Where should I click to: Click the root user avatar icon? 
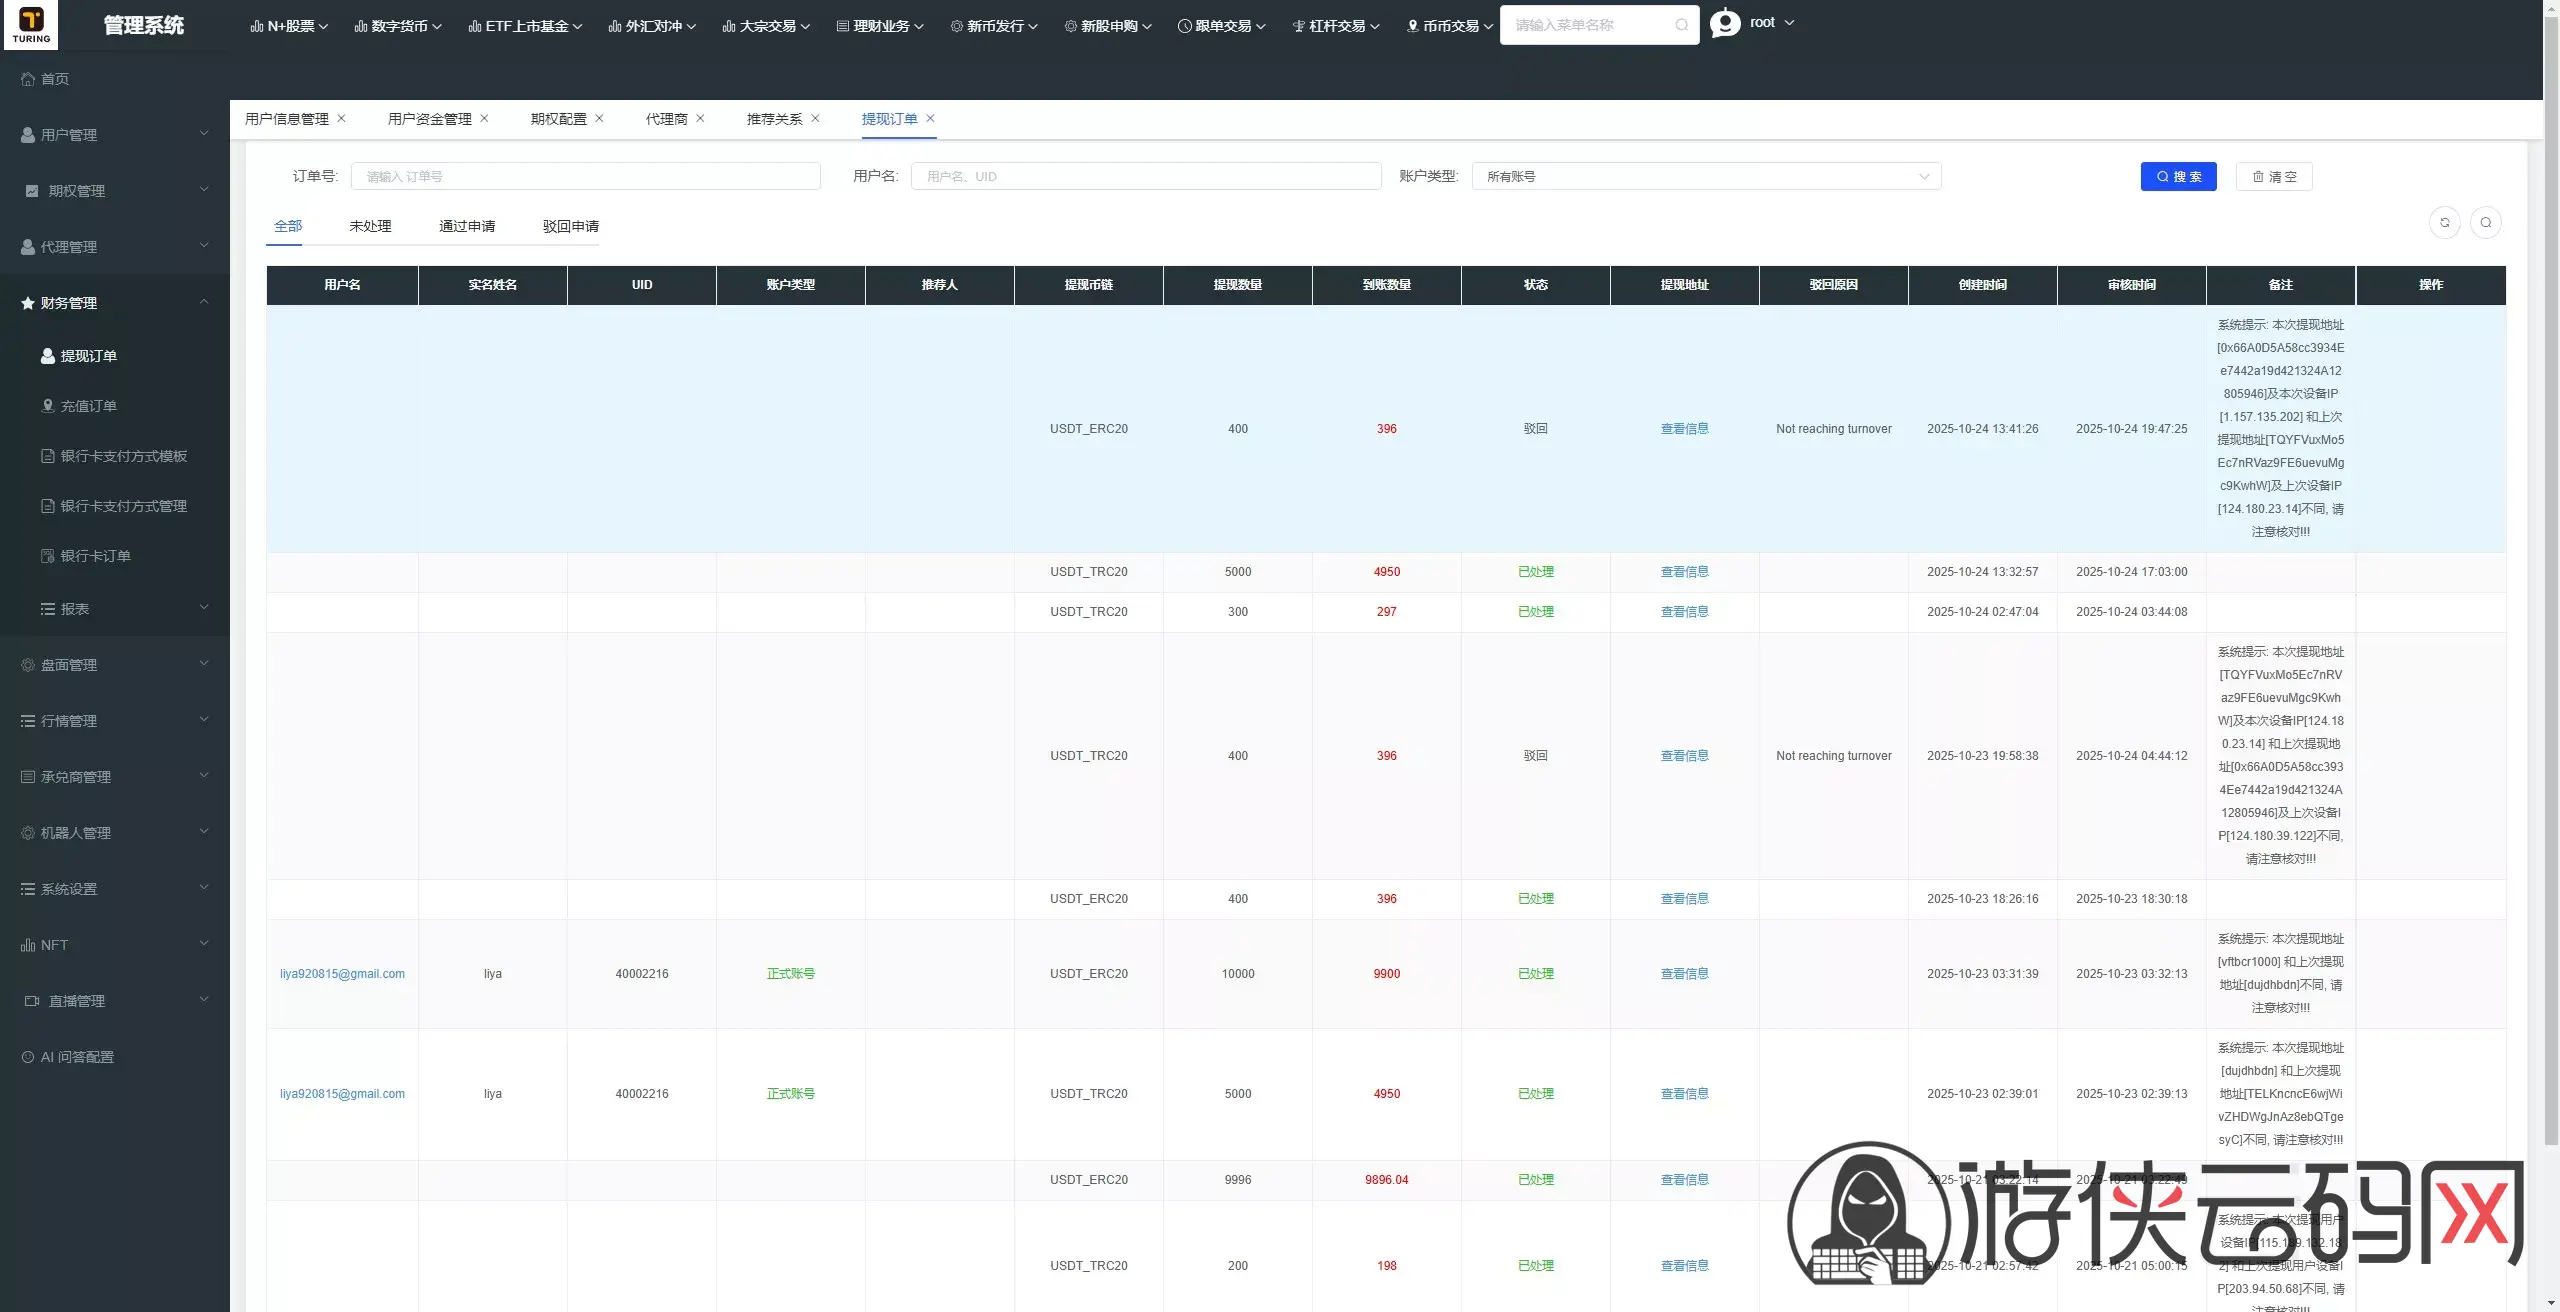click(1725, 22)
